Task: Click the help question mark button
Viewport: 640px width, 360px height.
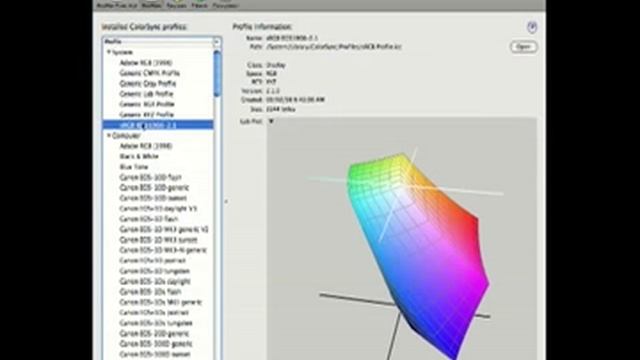Action: pos(531,27)
